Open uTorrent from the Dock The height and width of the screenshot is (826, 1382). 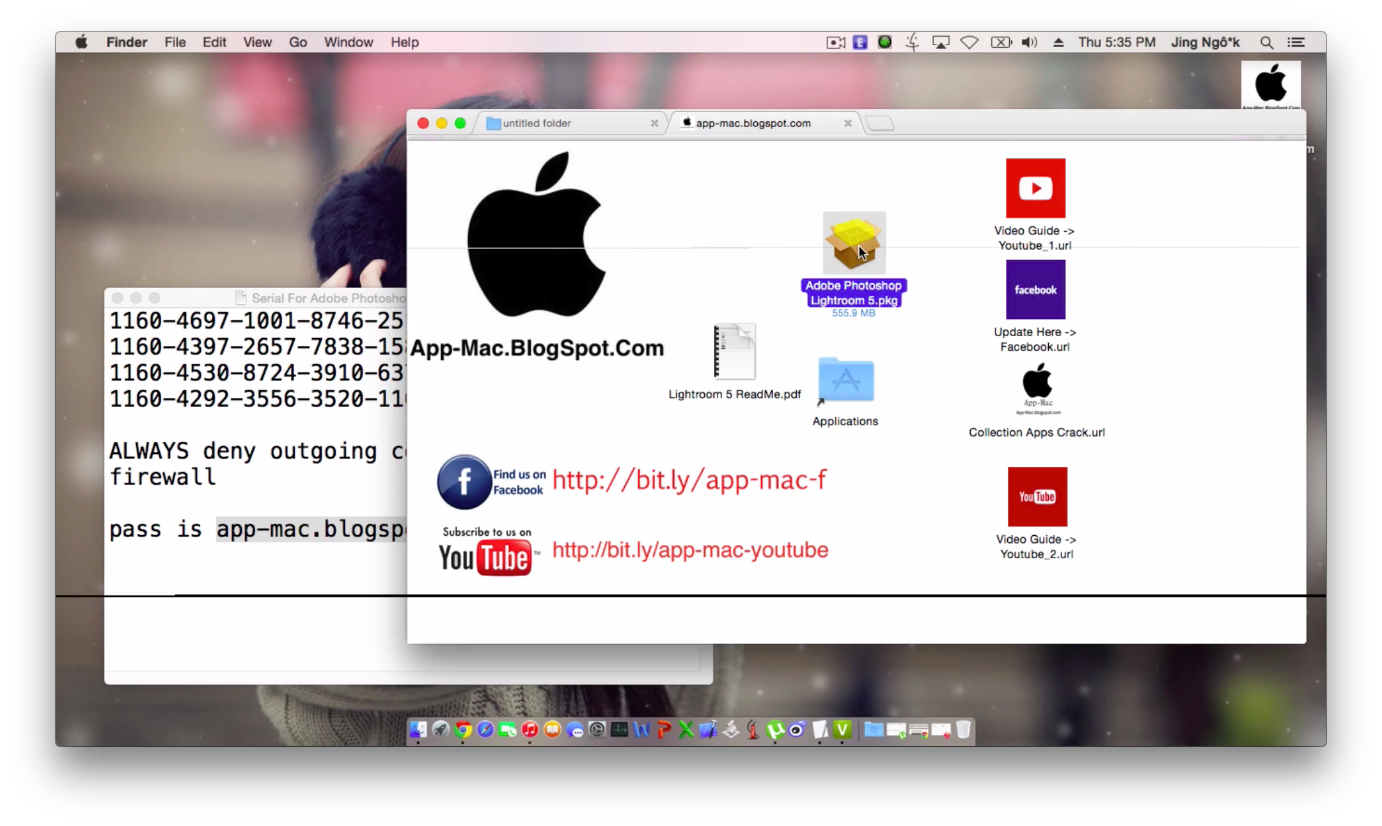coord(775,730)
